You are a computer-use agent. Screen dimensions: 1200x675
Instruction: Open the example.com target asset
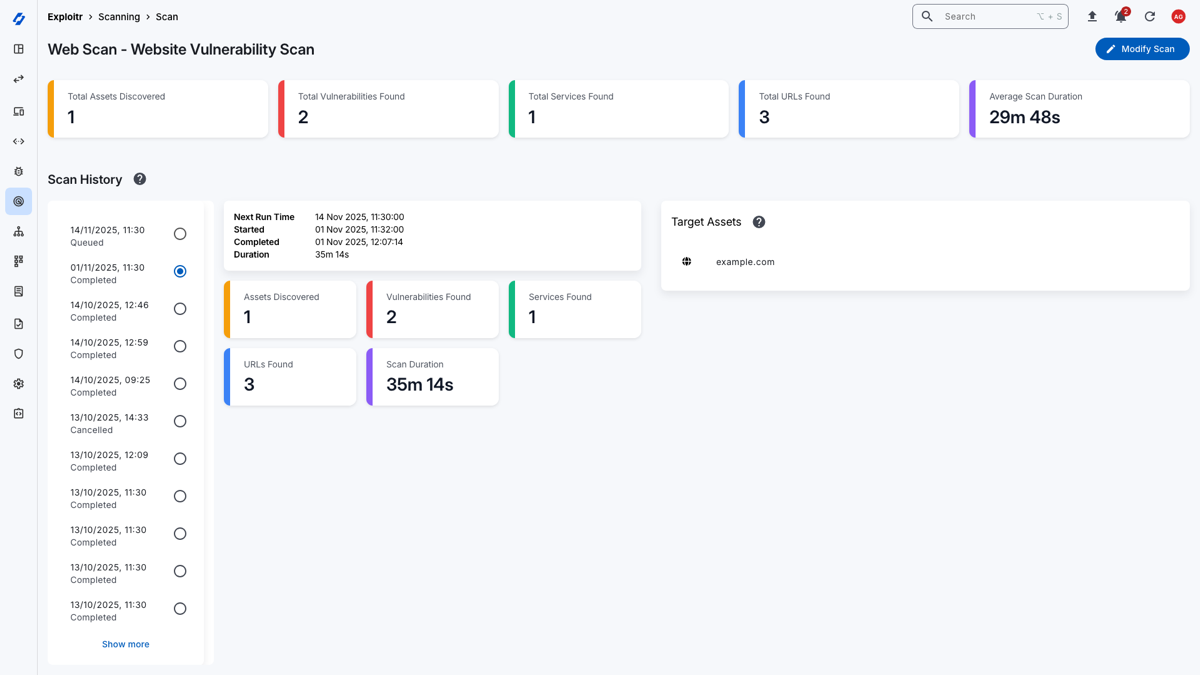(745, 262)
